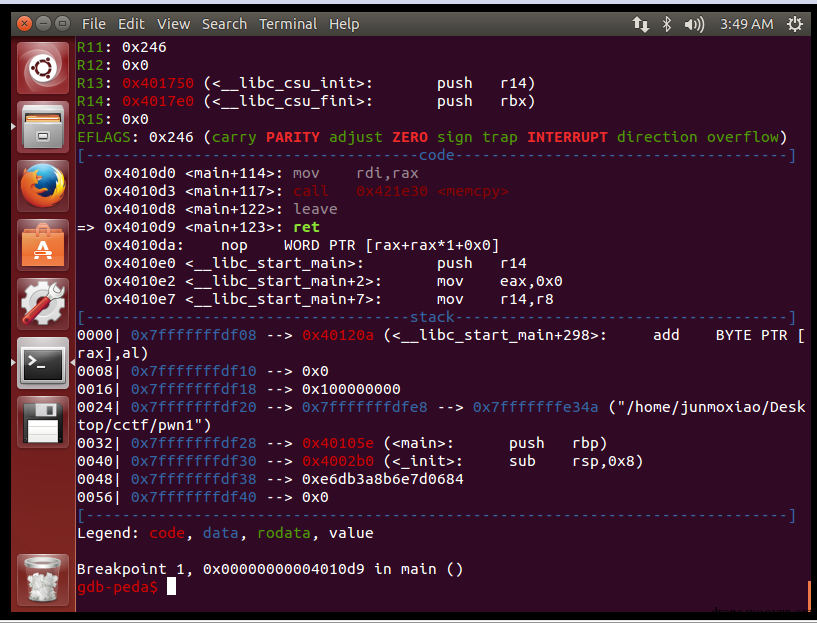Click the leave instruction at main+122
The height and width of the screenshot is (624, 817).
click(315, 209)
